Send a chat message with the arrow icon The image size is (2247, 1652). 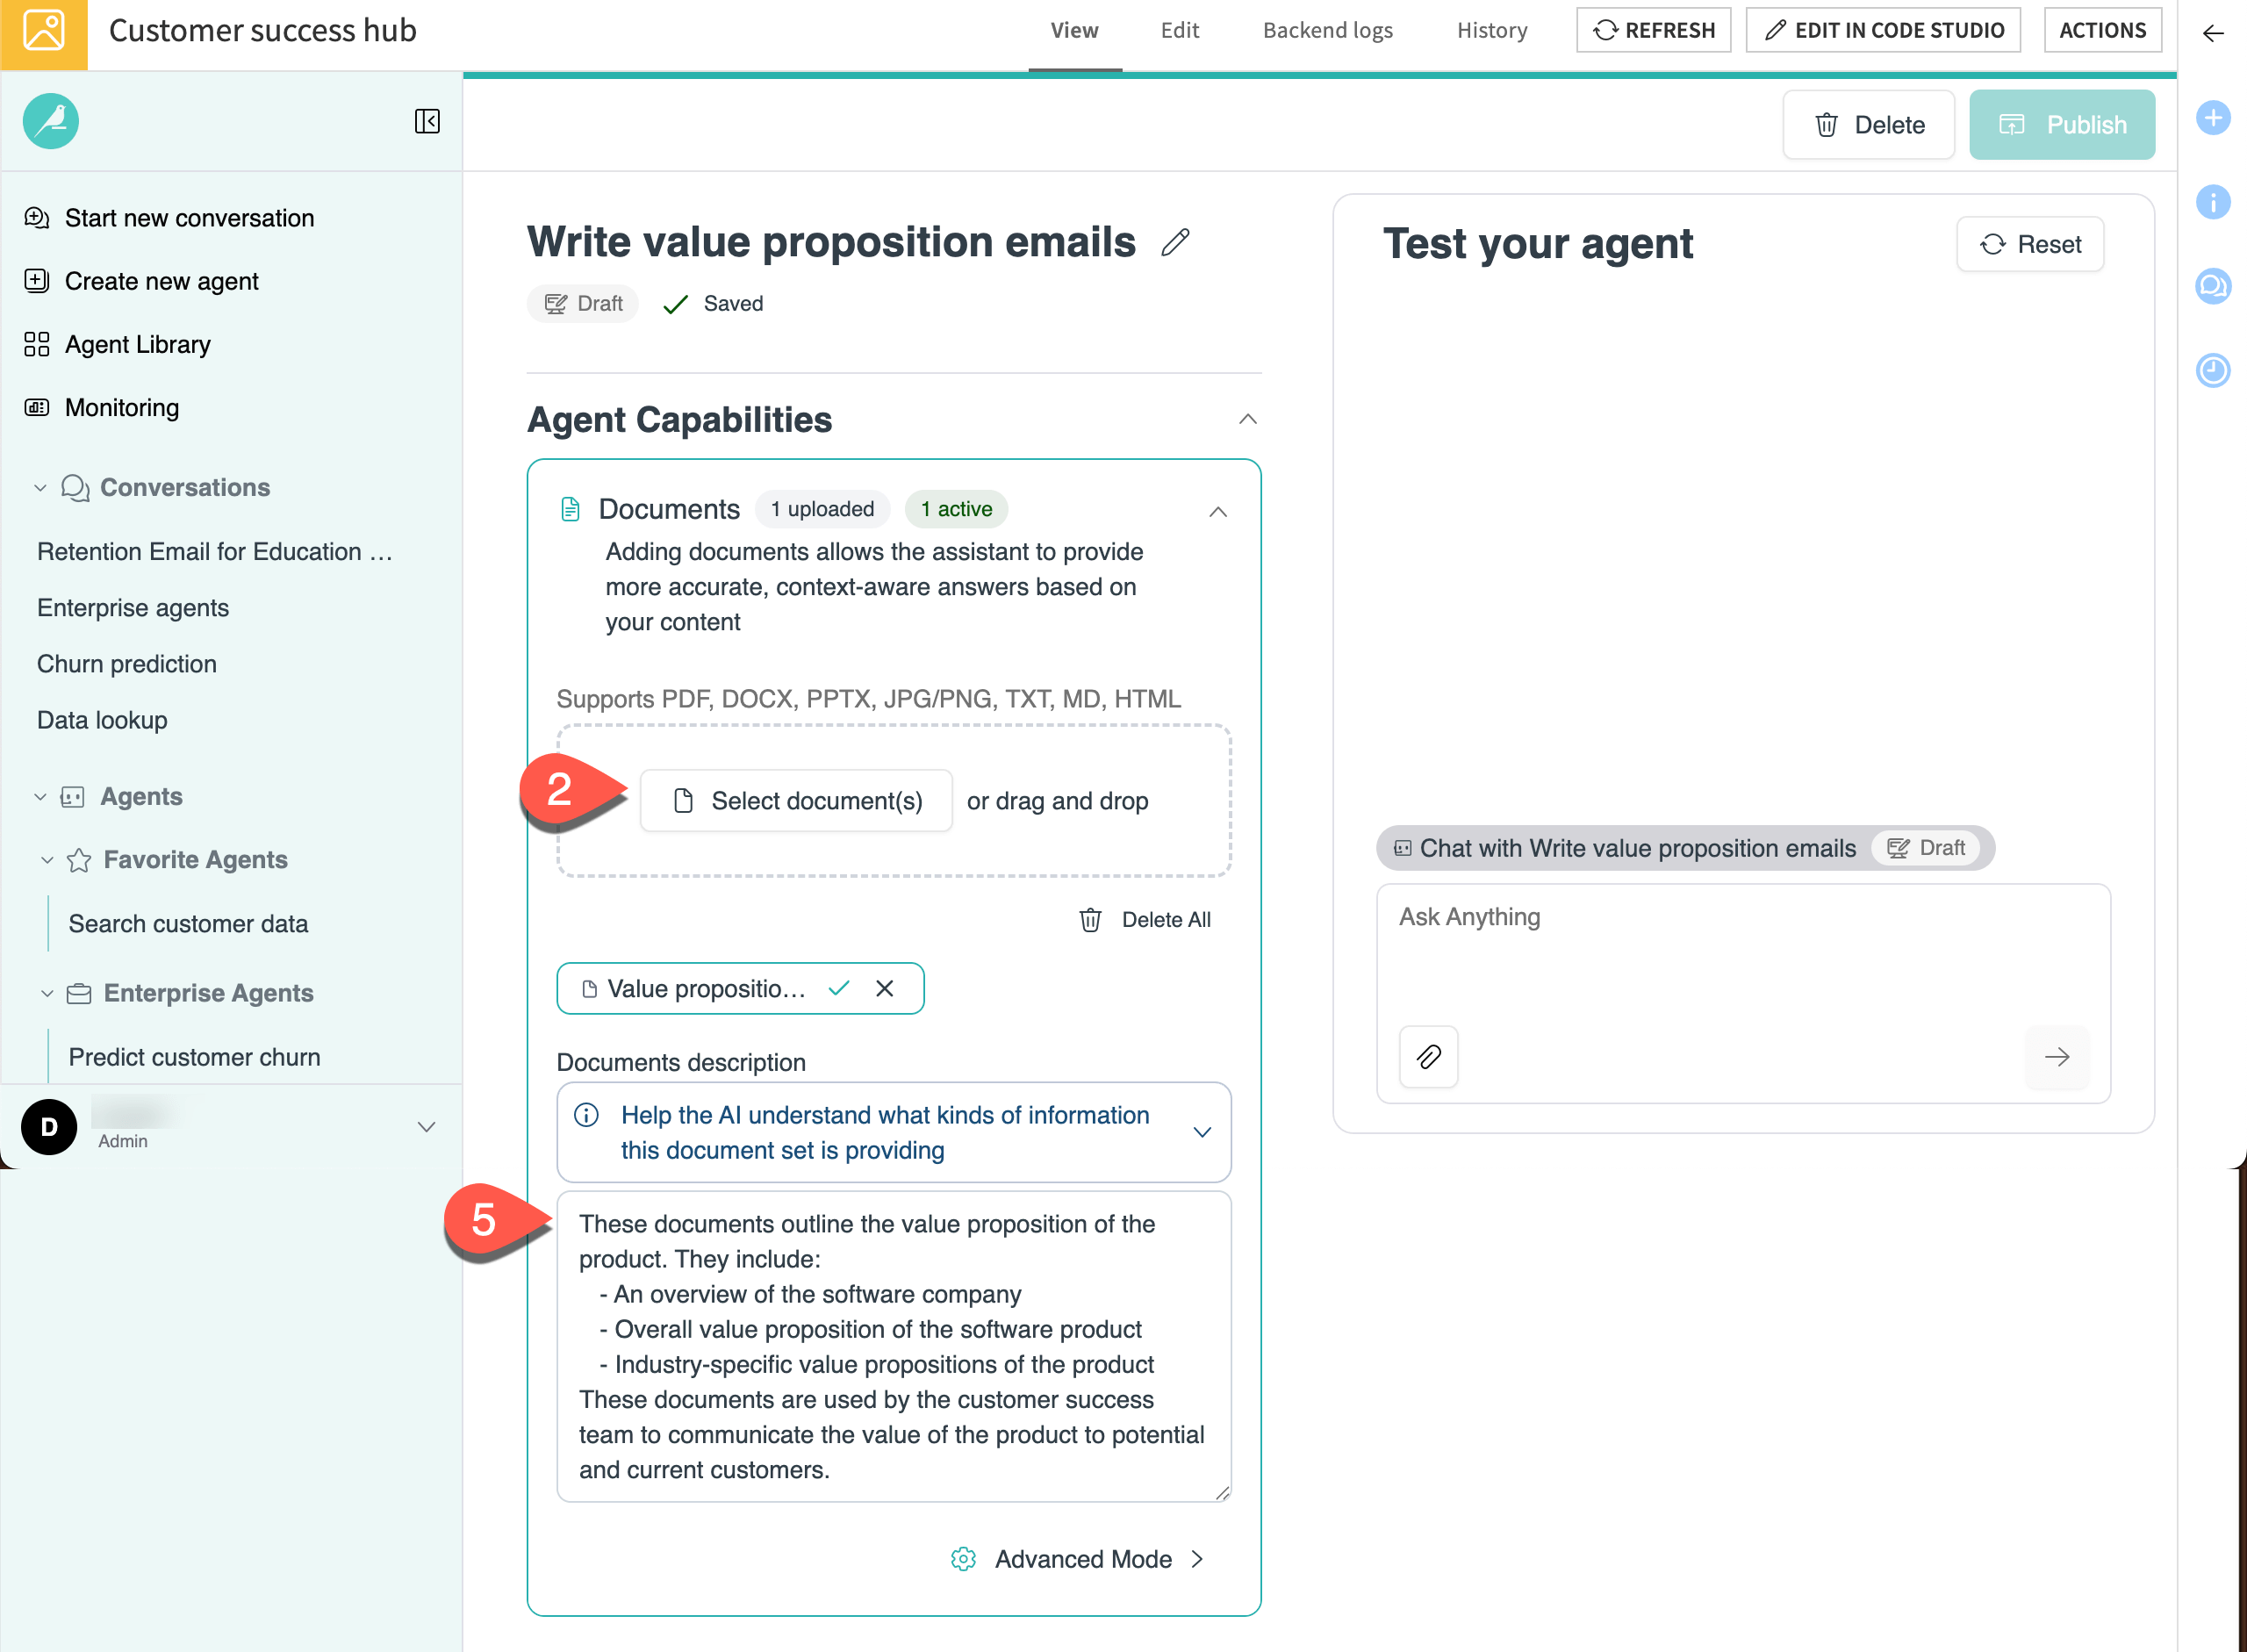point(2057,1057)
